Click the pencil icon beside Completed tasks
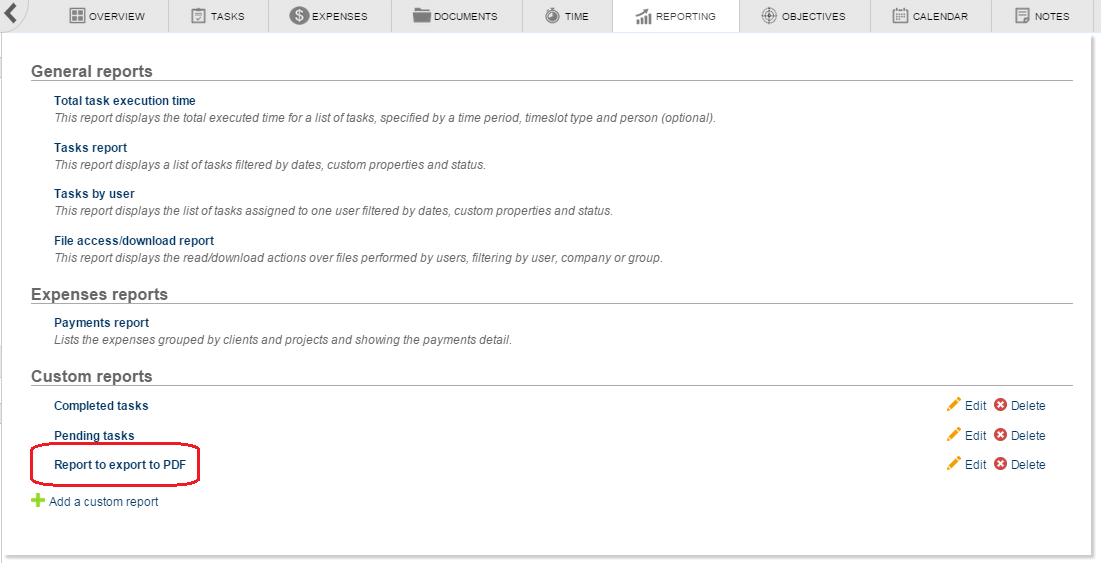Image resolution: width=1101 pixels, height=563 pixels. (953, 405)
